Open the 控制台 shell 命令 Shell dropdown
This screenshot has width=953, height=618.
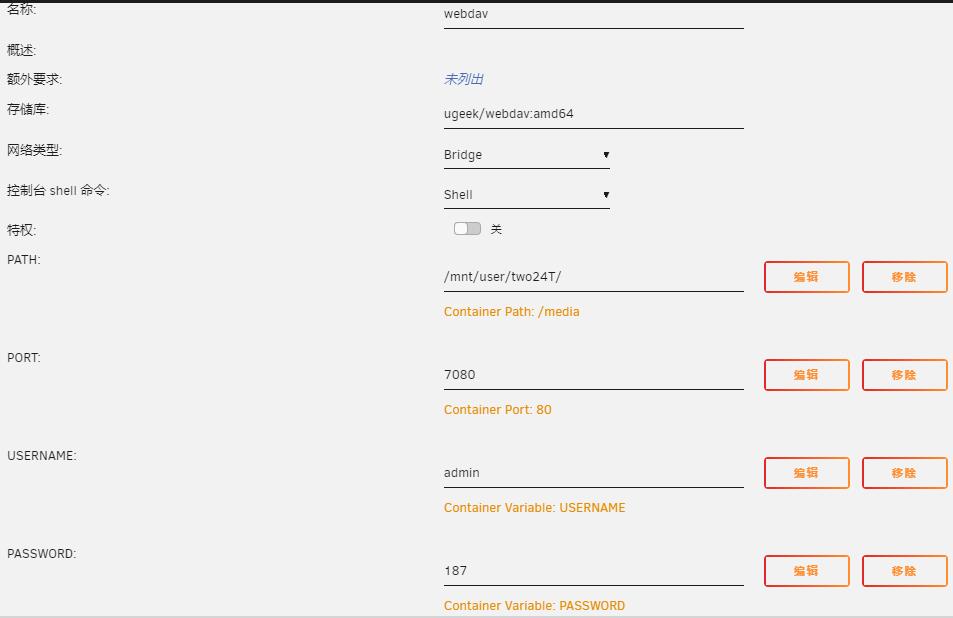[x=526, y=195]
